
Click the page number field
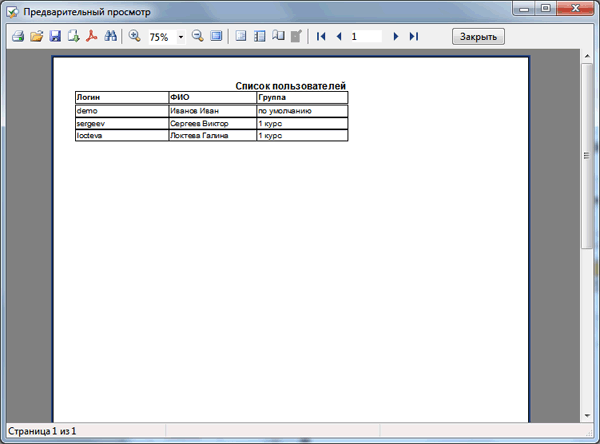[x=365, y=36]
